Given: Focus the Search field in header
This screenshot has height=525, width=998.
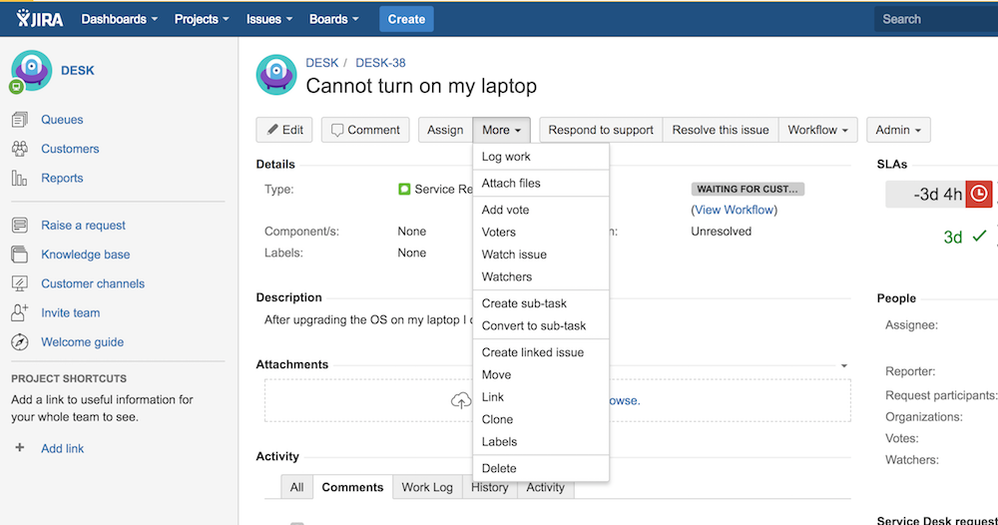Looking at the screenshot, I should (936, 19).
